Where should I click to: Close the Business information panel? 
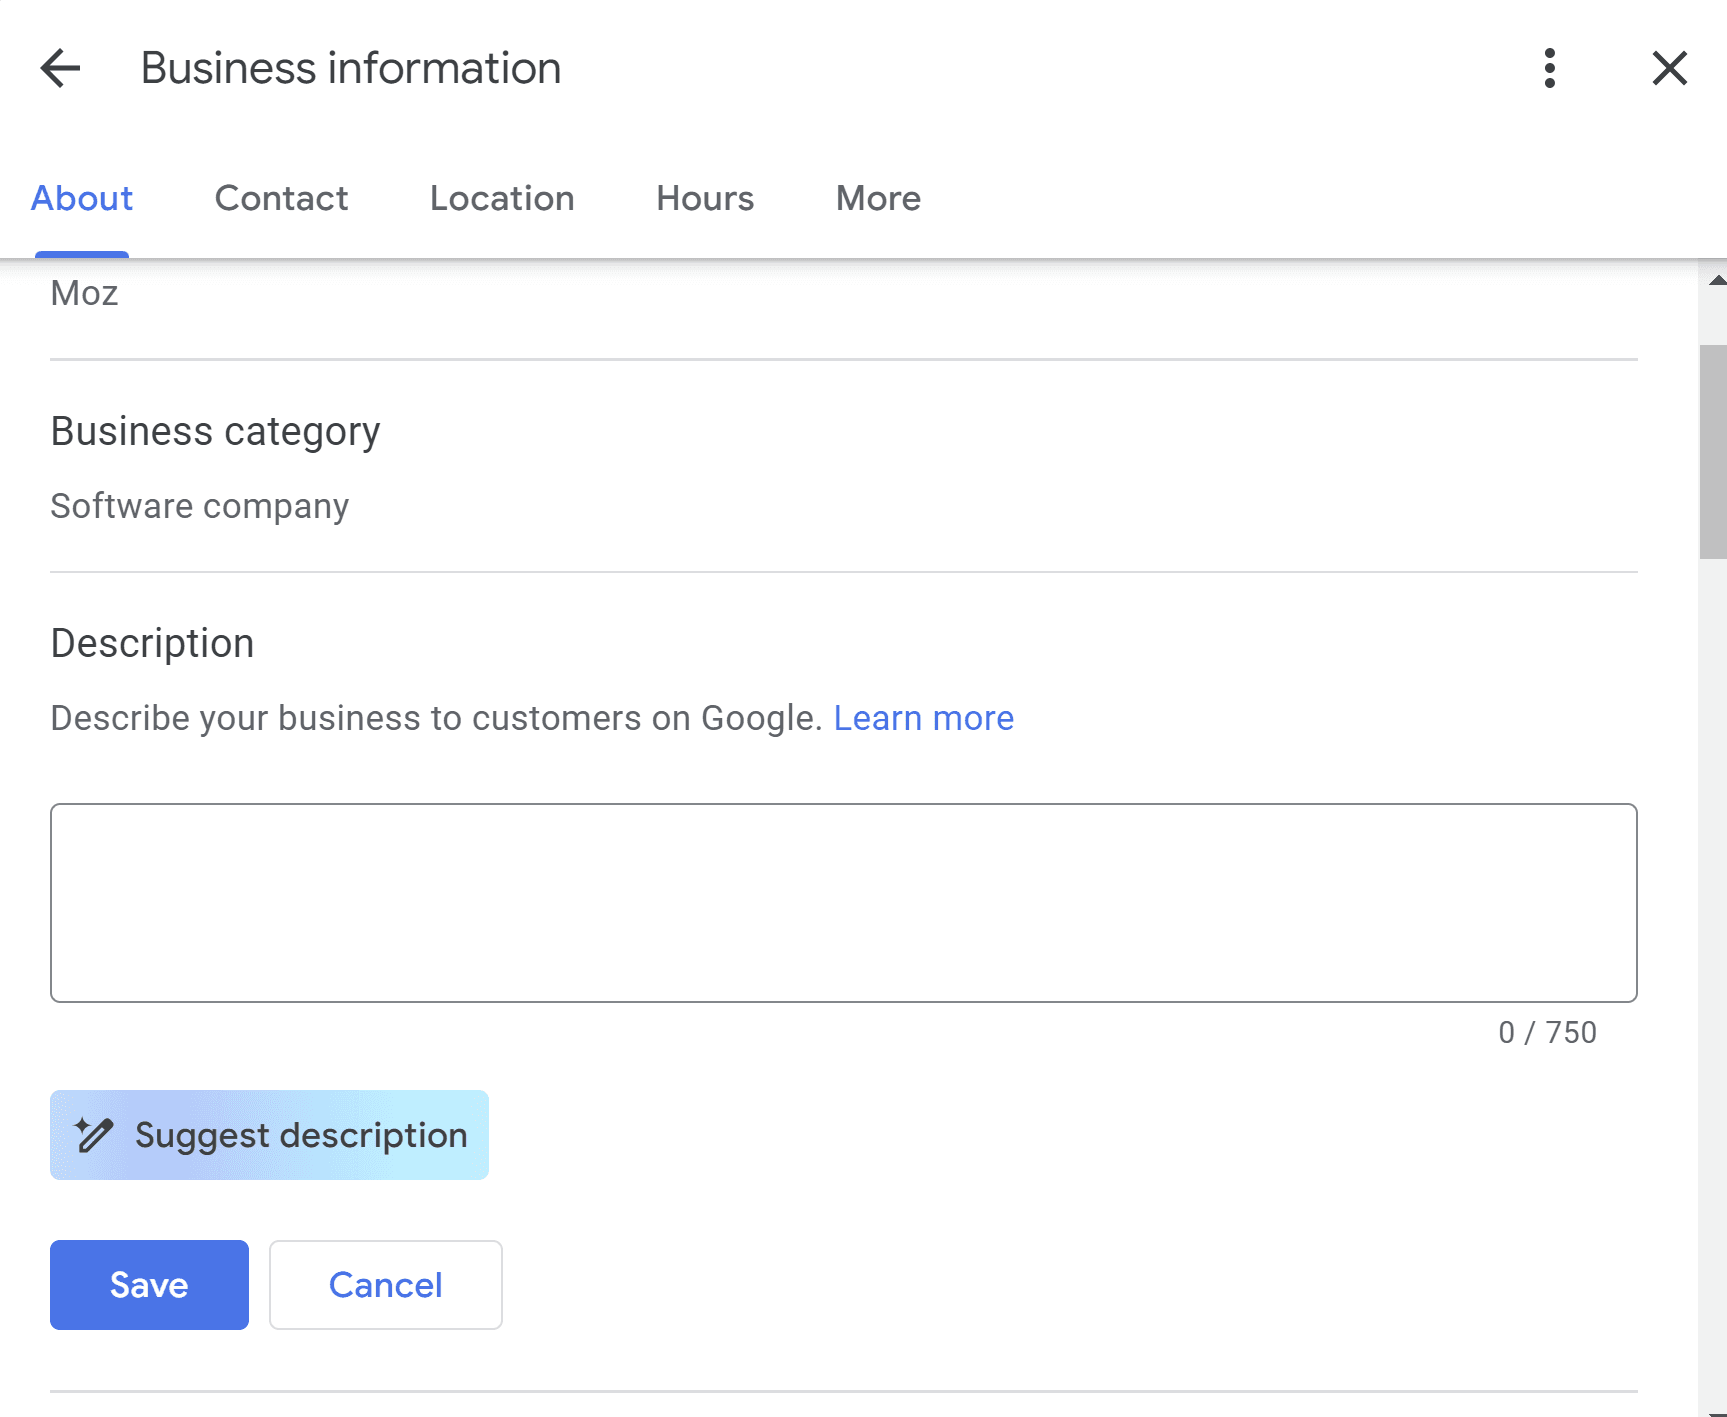(1669, 69)
